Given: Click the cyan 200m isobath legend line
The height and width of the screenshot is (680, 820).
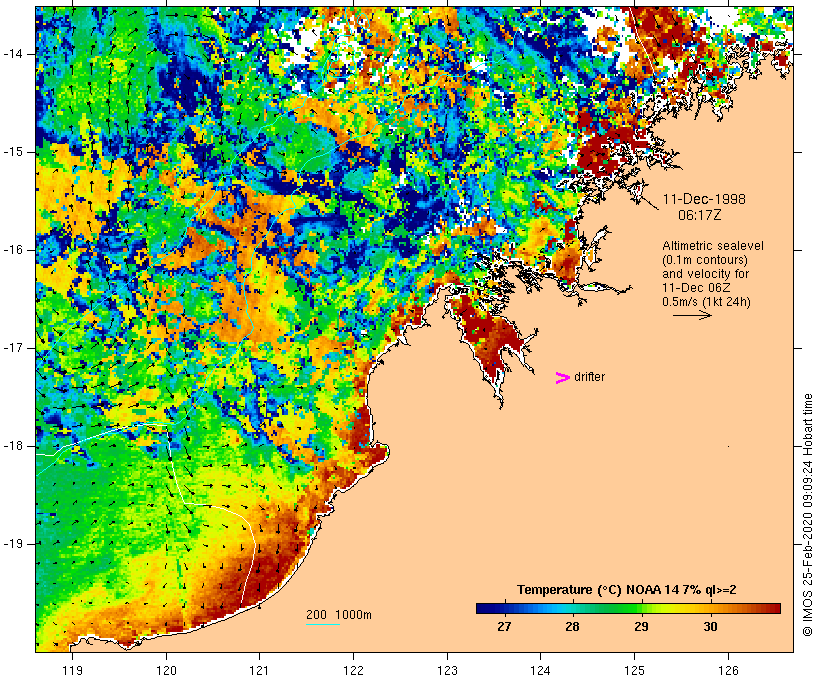Looking at the screenshot, I should coord(323,624).
